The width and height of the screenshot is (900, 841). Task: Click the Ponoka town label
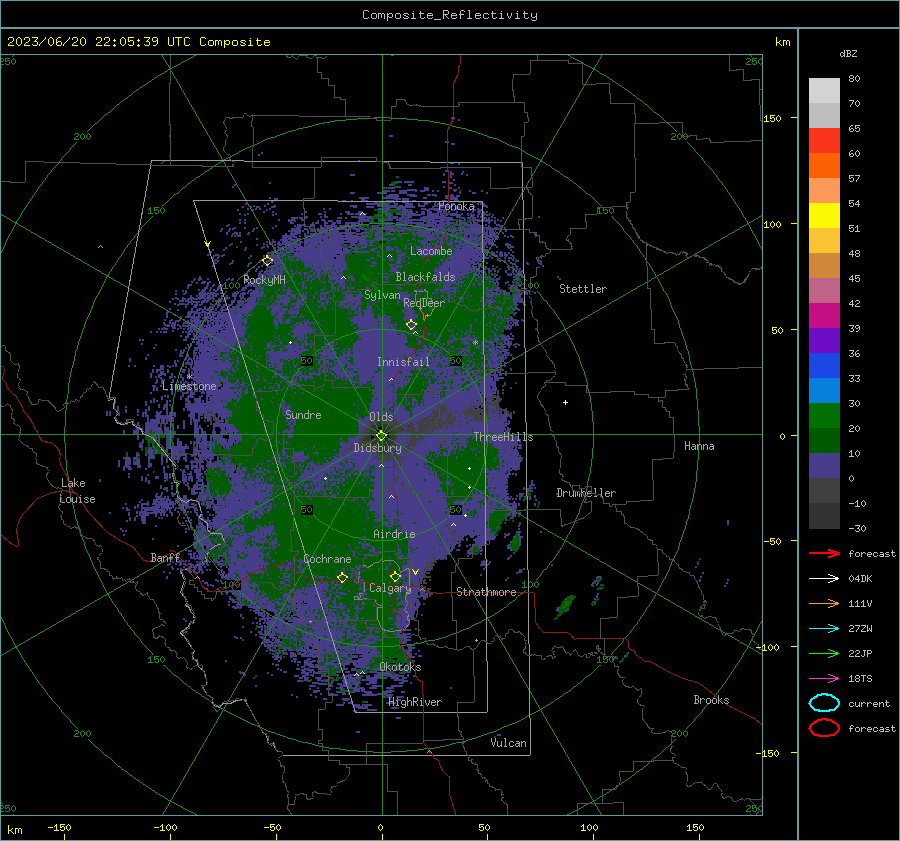click(x=456, y=206)
